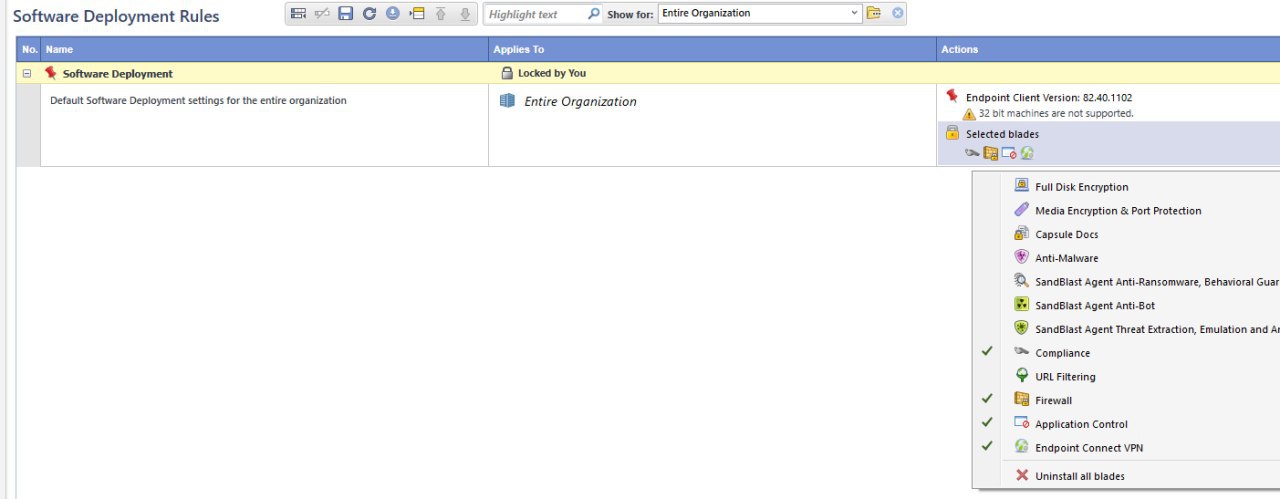Open the Show for dropdown
The image size is (1280, 499).
(854, 13)
